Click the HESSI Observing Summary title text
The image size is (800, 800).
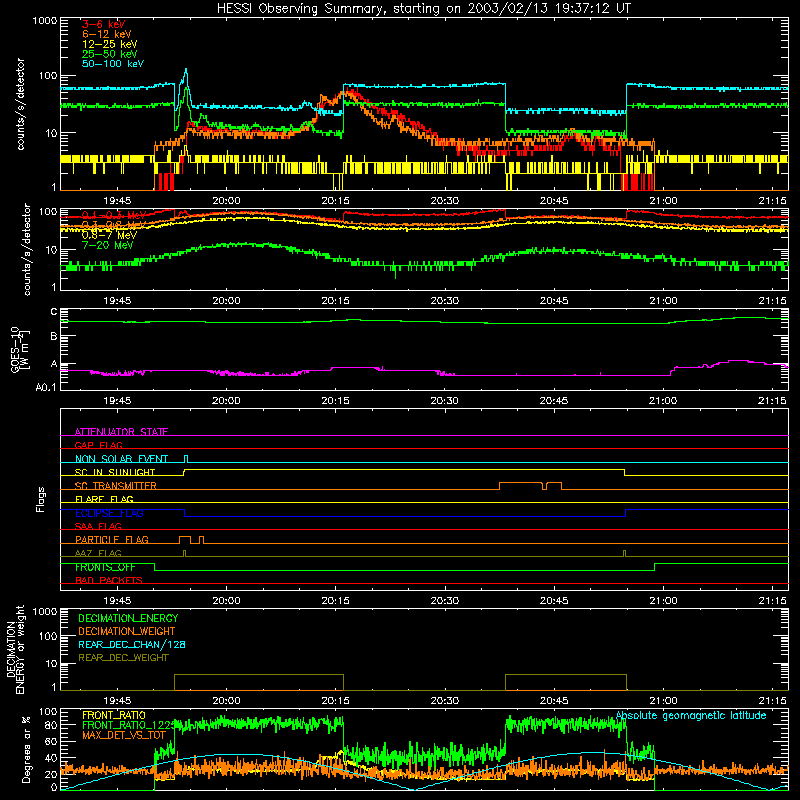tap(424, 9)
